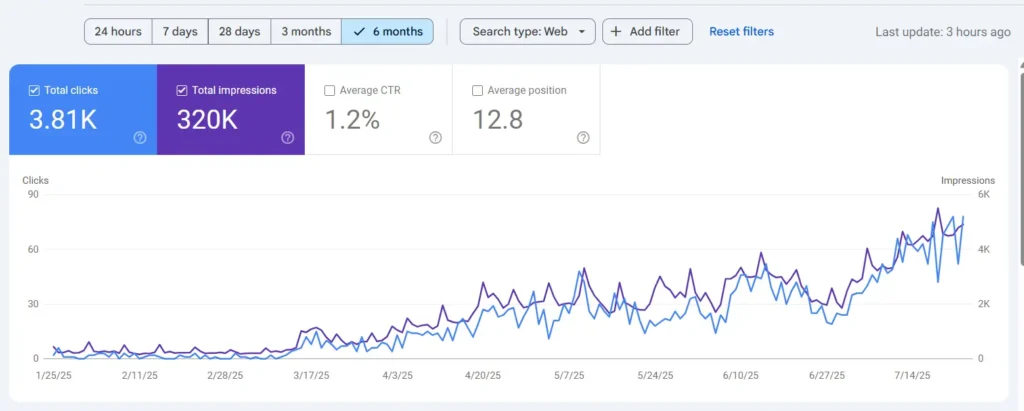Image resolution: width=1024 pixels, height=411 pixels.
Task: Click the 5/7/25 date on chart axis
Action: (x=572, y=376)
